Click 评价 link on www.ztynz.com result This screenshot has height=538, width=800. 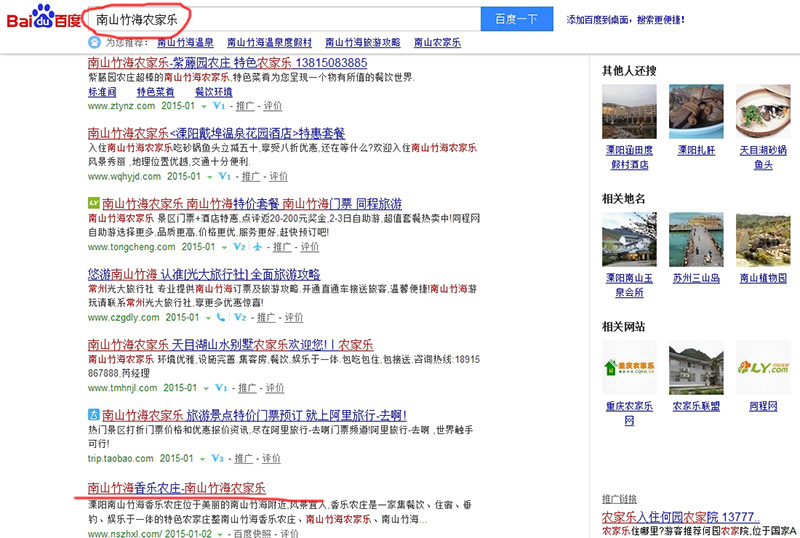click(272, 106)
